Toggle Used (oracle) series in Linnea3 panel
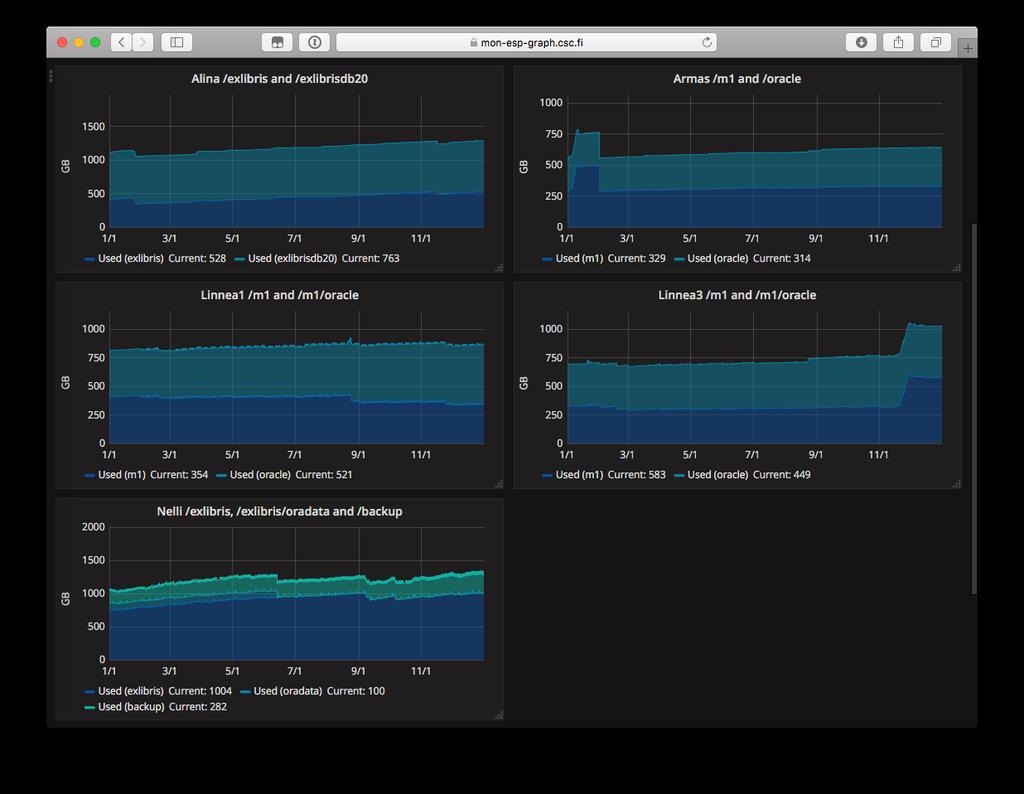 tap(718, 475)
